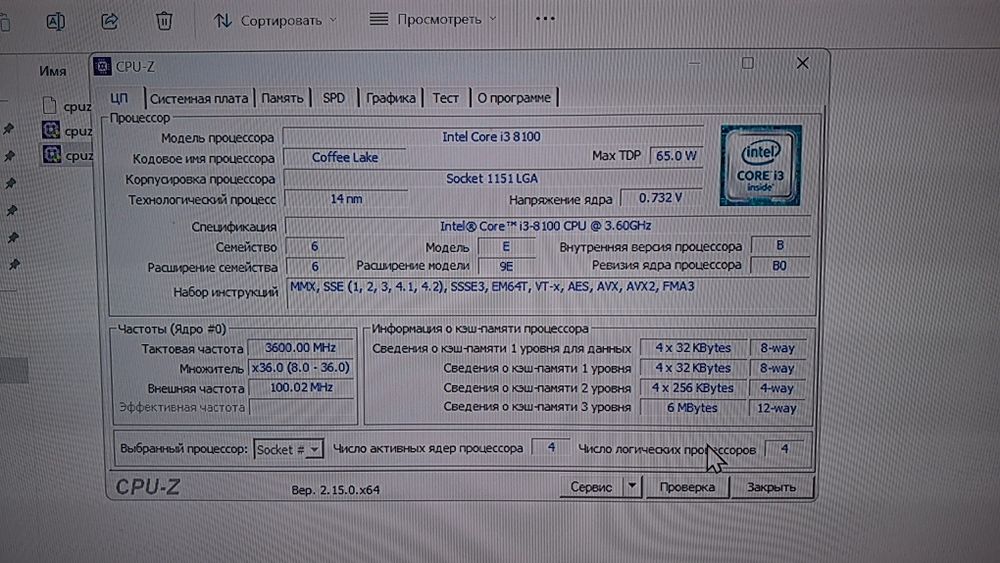Click the rename icon in Explorer toolbar
Screen dimensions: 1000x563
tap(55, 21)
